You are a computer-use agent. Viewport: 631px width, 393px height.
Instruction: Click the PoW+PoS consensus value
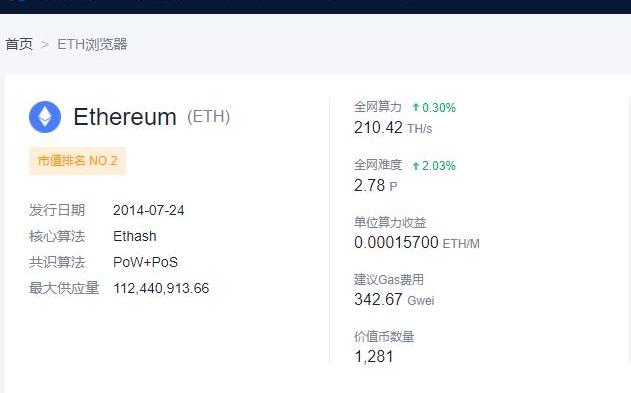[x=145, y=262]
